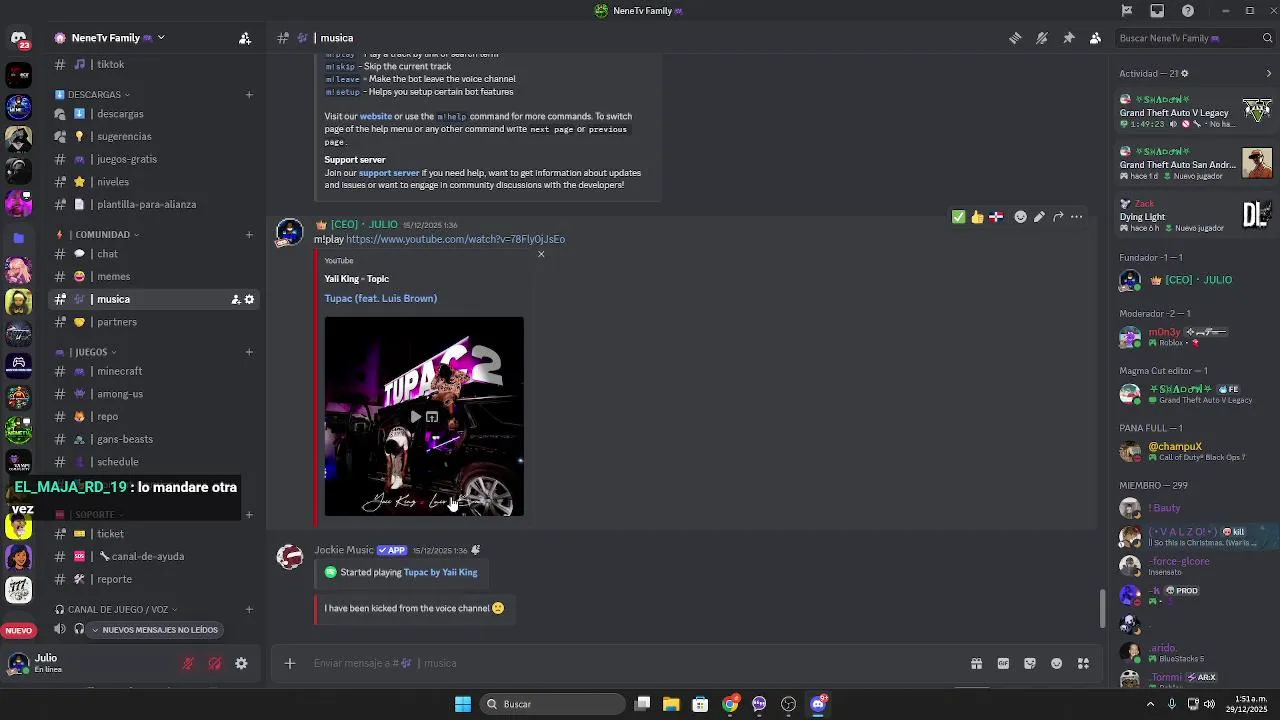Open File Explorer from the taskbar
The width and height of the screenshot is (1280, 720).
point(671,704)
